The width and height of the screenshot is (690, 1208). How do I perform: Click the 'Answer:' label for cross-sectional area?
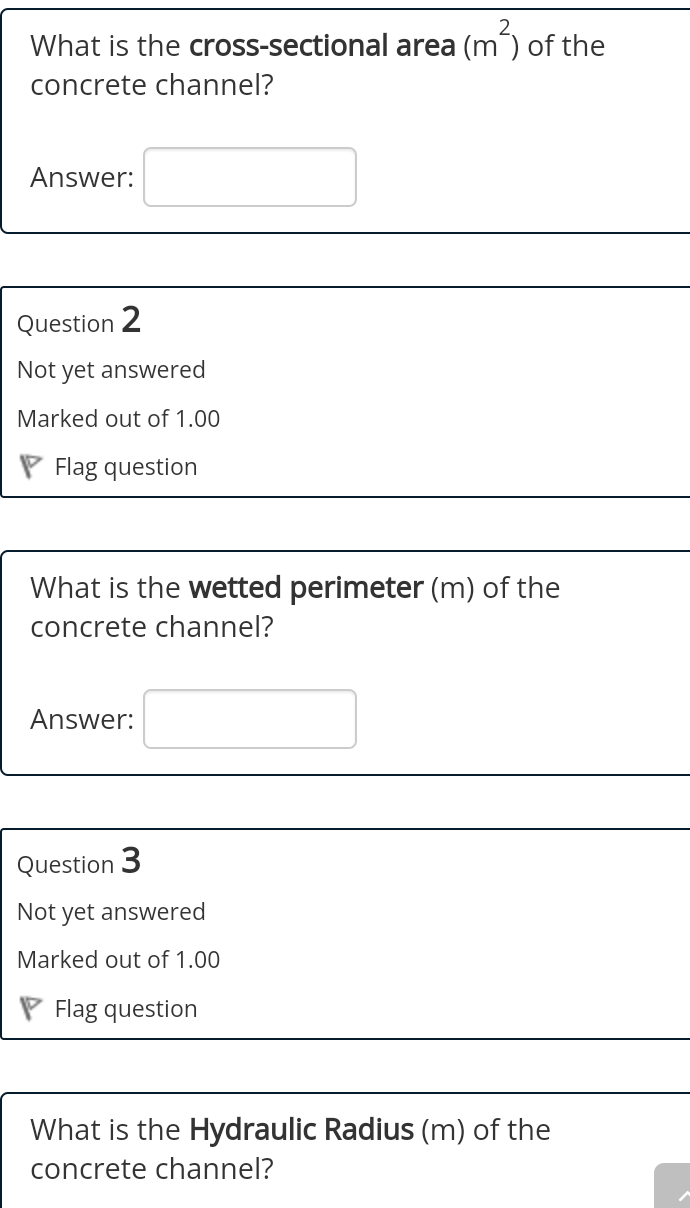tap(82, 178)
